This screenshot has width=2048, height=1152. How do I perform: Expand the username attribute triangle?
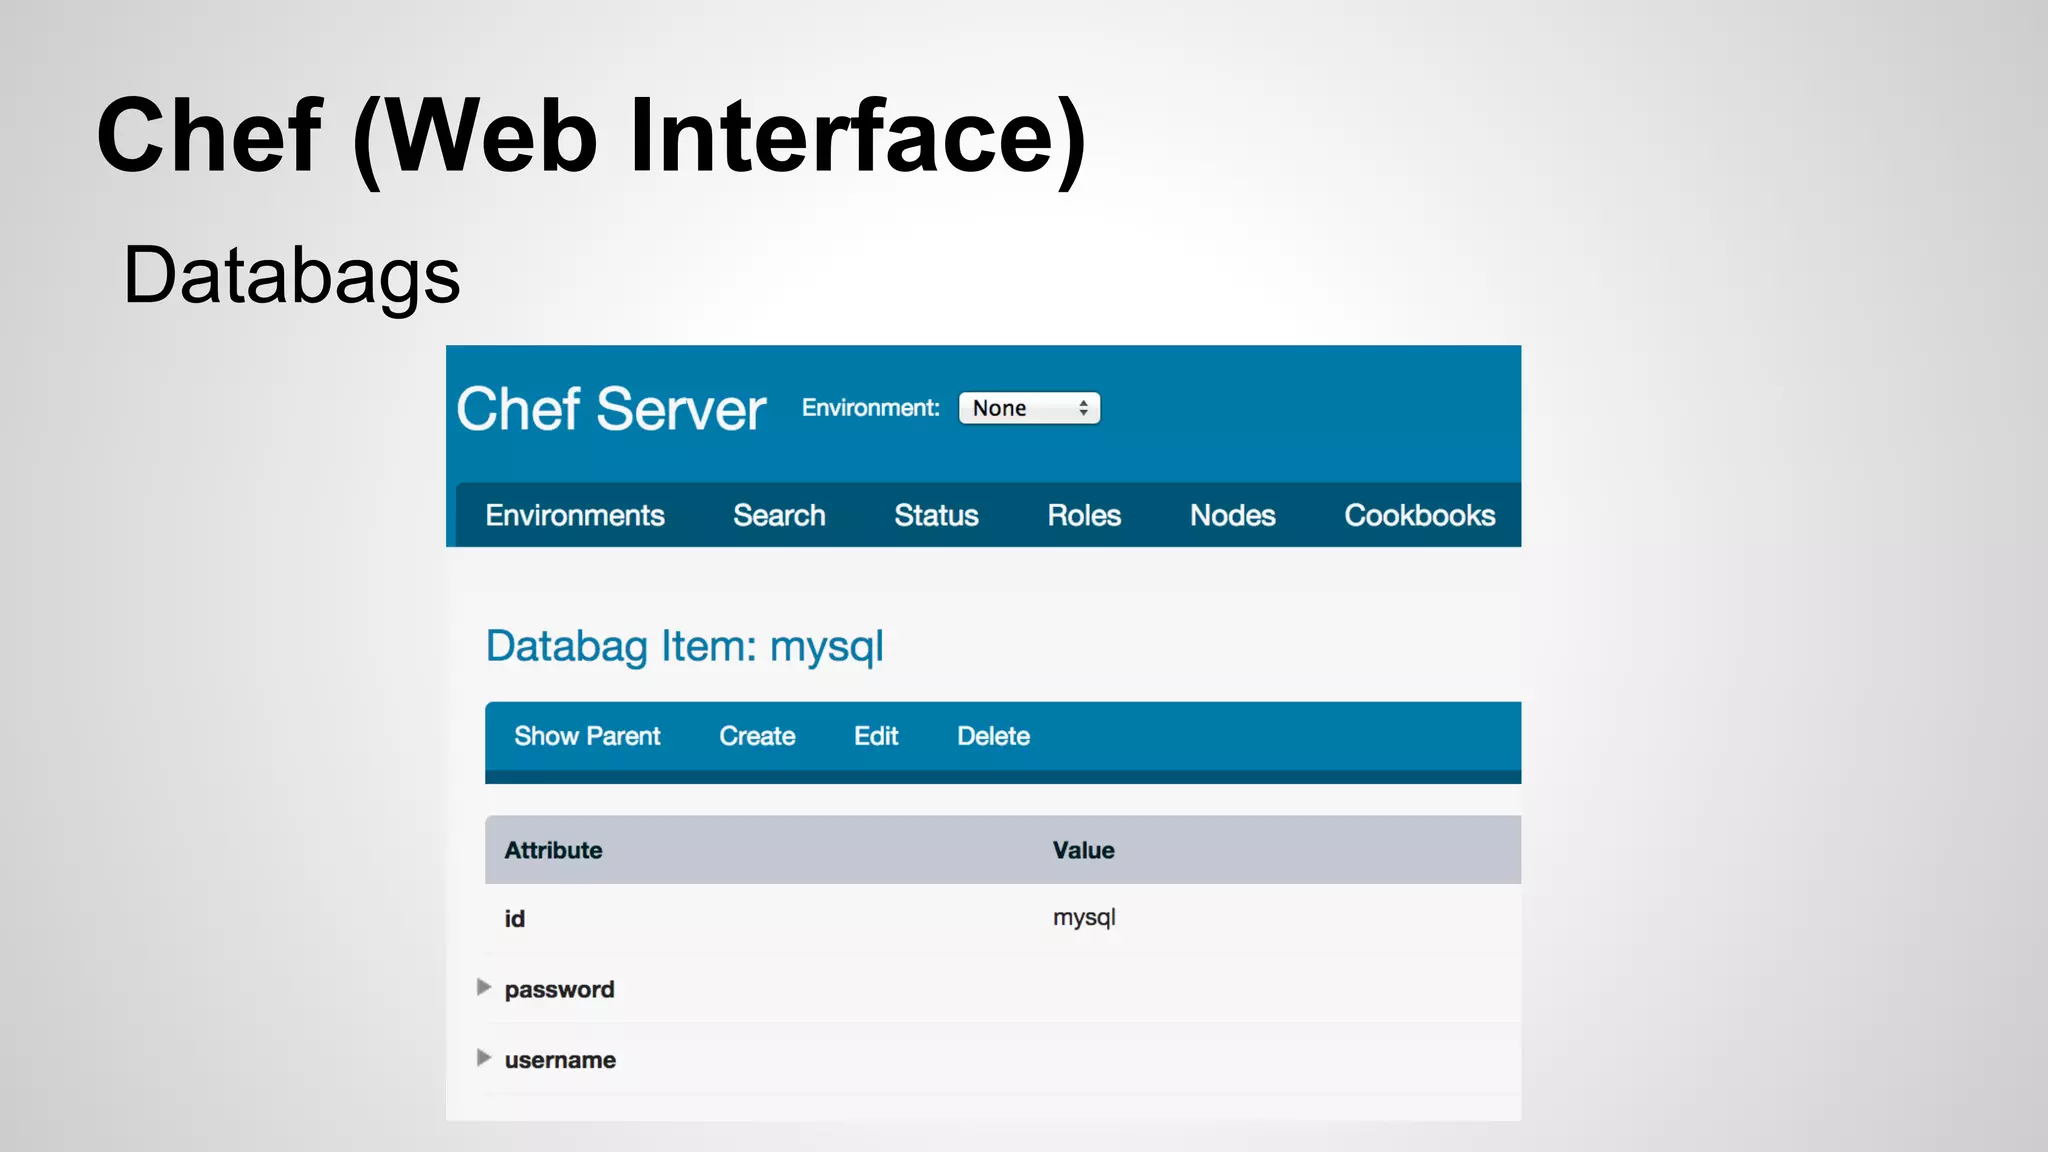coord(484,1057)
